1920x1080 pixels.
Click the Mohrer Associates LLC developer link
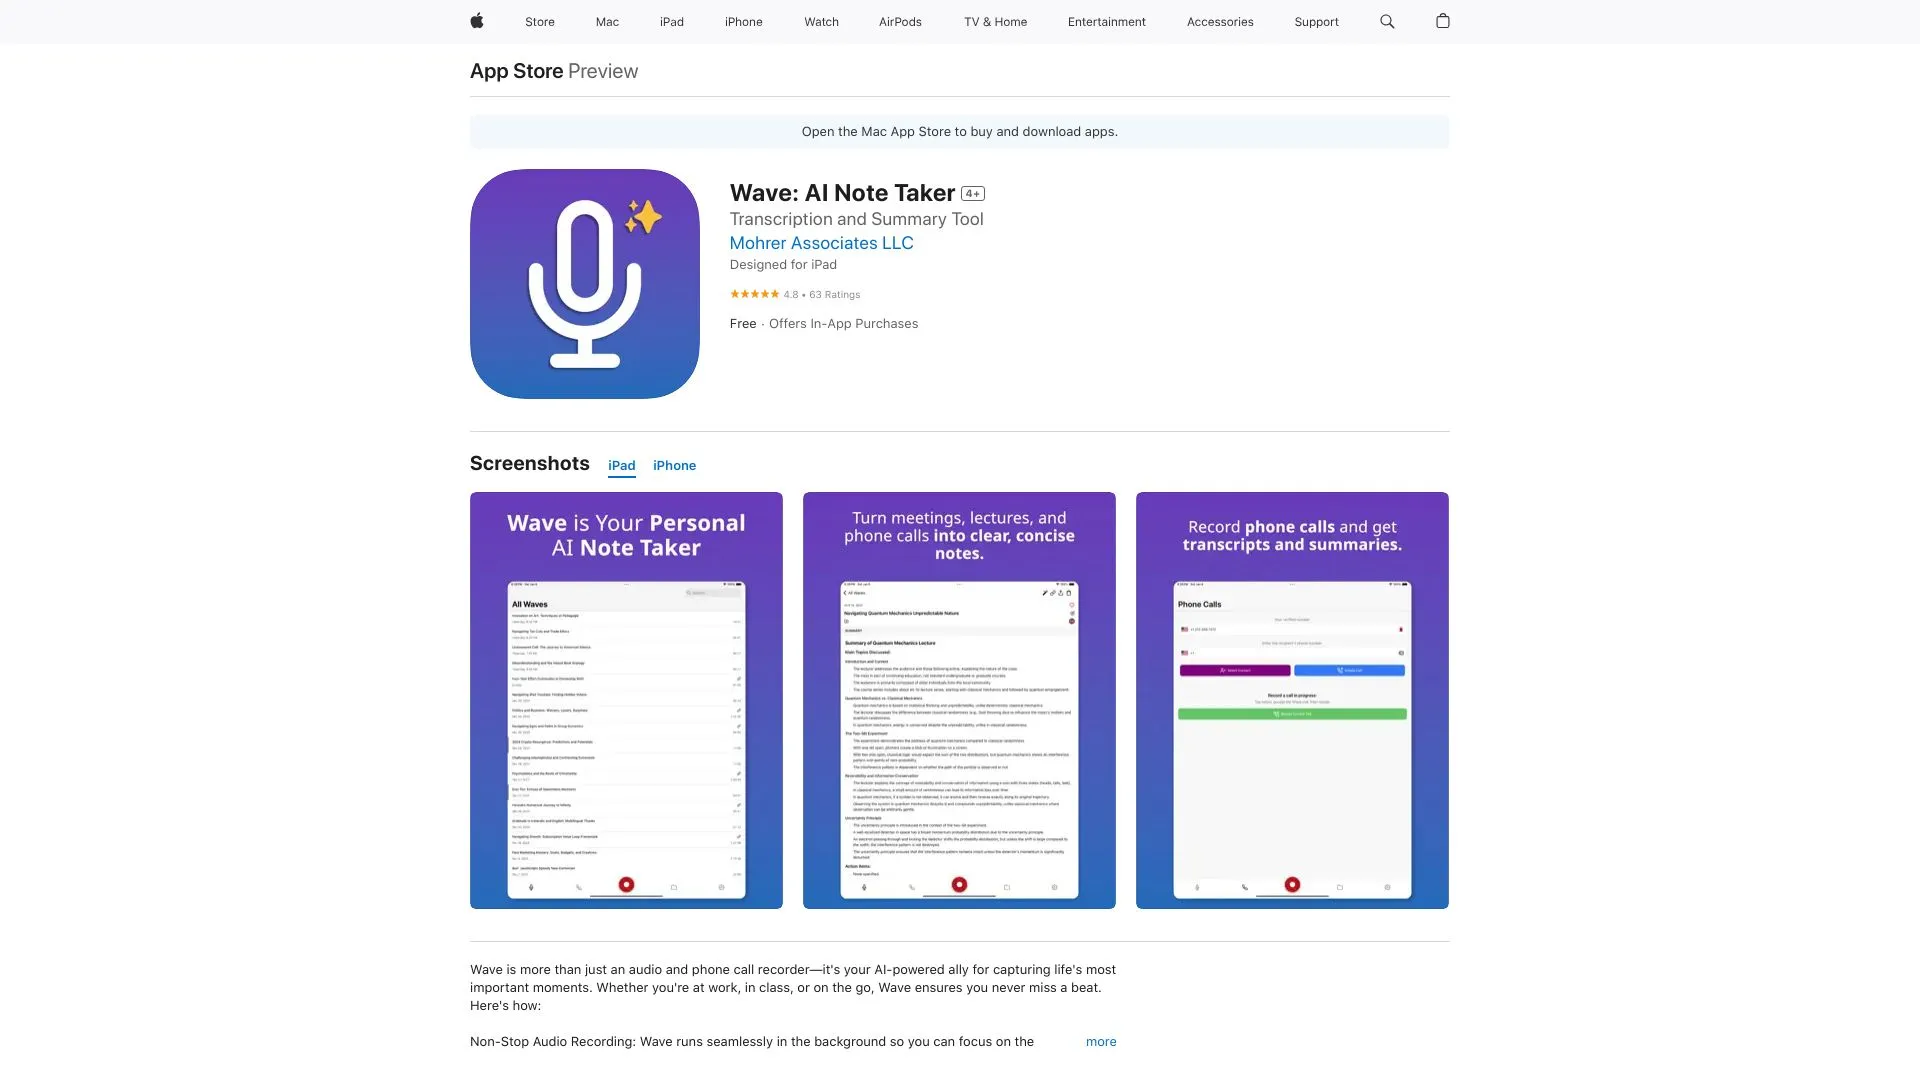[x=822, y=243]
